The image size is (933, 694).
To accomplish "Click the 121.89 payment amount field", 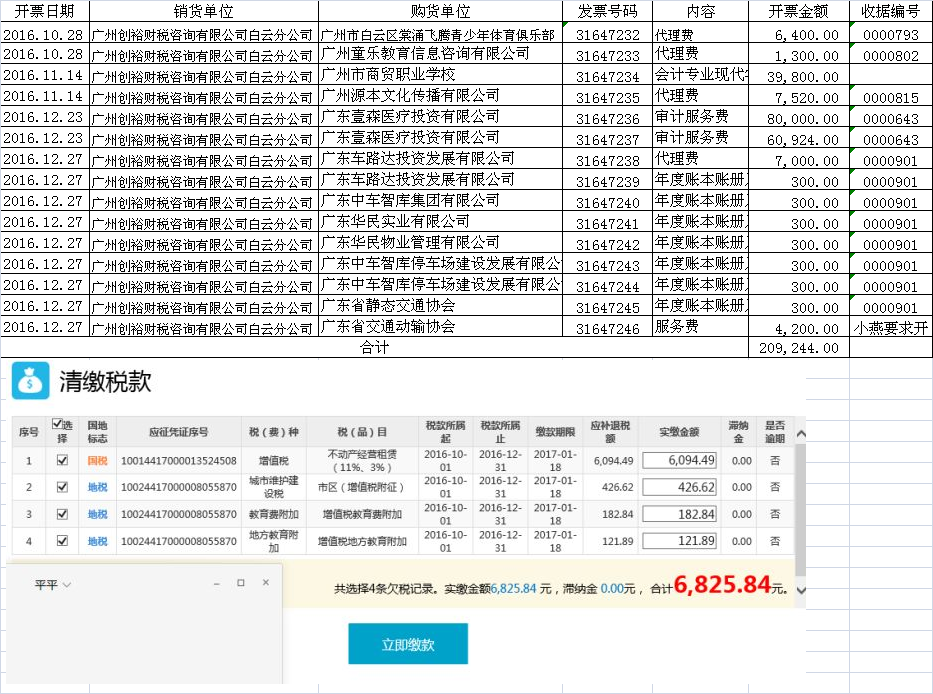I will tap(679, 541).
